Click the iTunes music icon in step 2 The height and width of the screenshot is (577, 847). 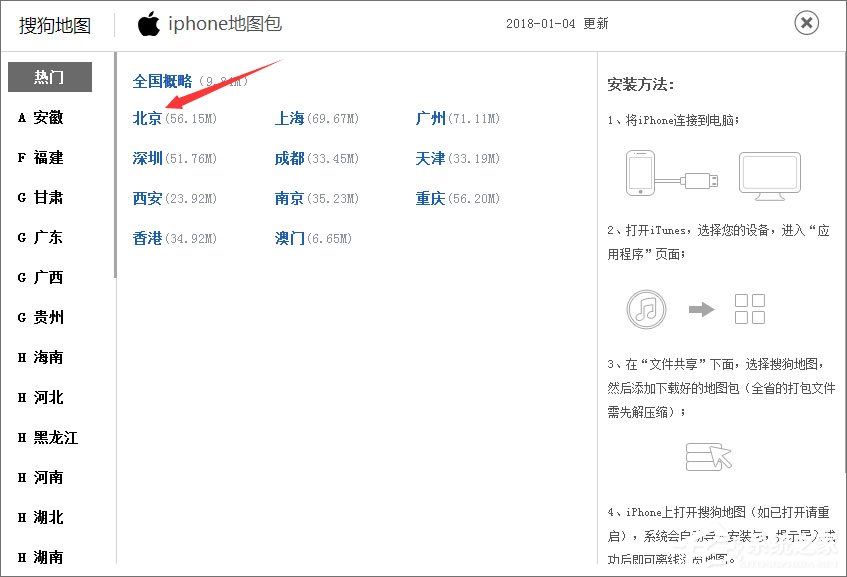point(646,309)
